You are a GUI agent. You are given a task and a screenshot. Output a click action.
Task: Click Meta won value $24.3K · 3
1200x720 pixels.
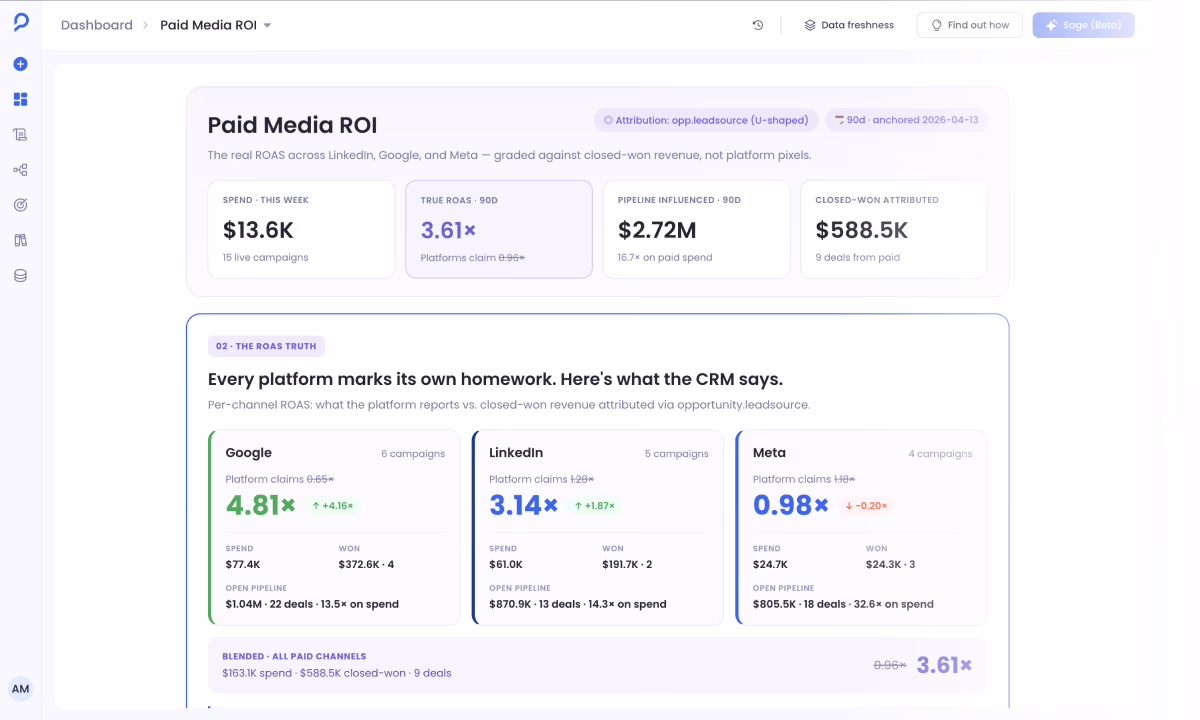point(891,564)
